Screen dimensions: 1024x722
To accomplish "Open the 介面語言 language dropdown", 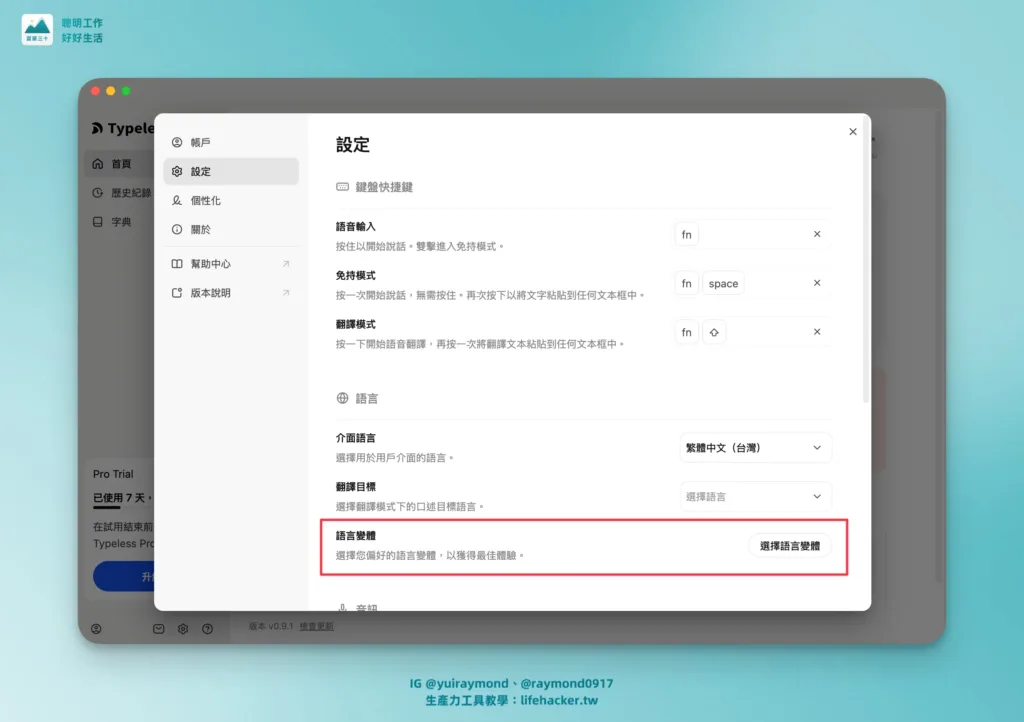I will 755,447.
